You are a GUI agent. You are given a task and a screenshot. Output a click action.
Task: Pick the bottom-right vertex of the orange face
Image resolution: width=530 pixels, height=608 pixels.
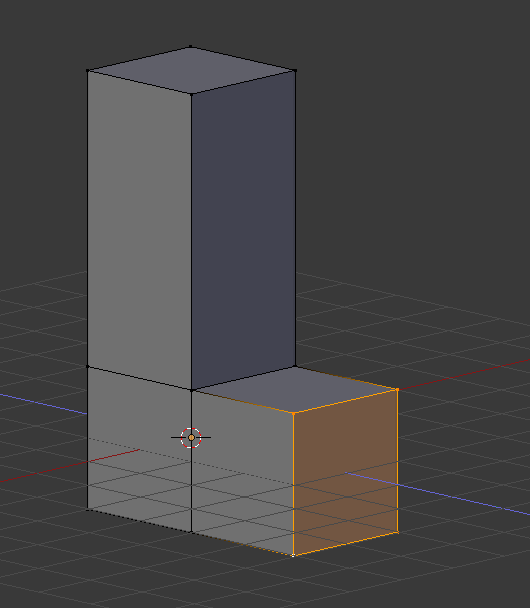coord(398,532)
